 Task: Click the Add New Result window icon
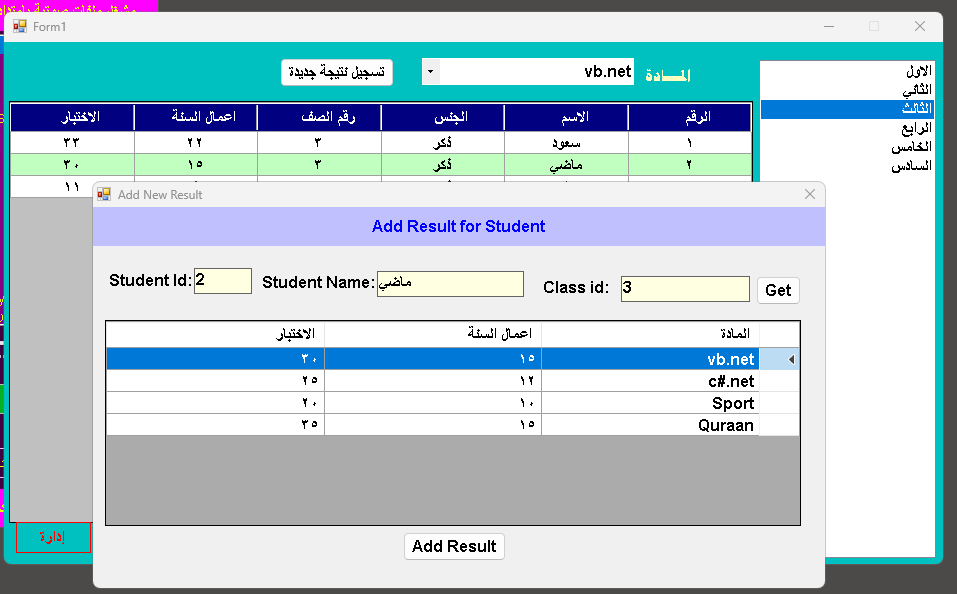104,194
